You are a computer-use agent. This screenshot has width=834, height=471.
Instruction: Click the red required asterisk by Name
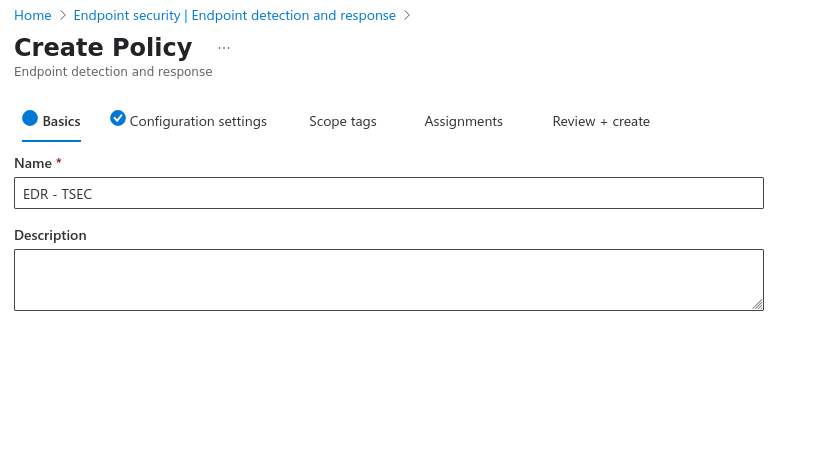(x=59, y=162)
